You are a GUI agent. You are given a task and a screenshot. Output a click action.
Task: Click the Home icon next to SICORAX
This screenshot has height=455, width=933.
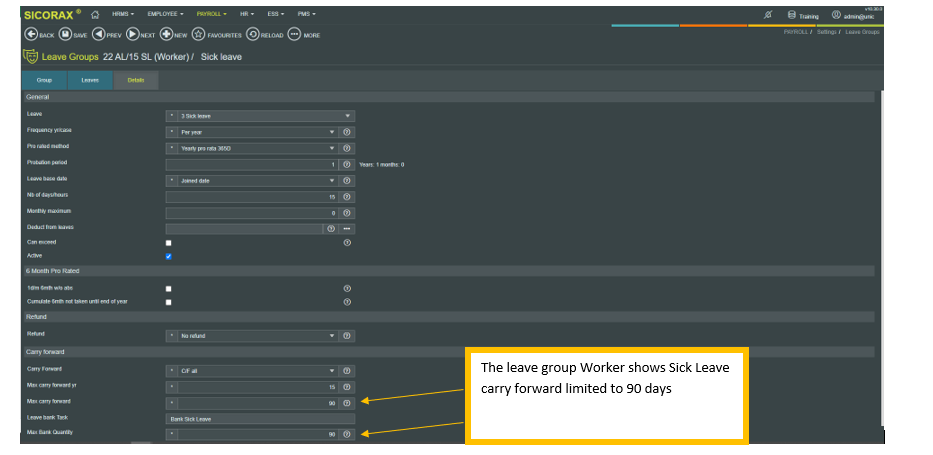coord(95,15)
